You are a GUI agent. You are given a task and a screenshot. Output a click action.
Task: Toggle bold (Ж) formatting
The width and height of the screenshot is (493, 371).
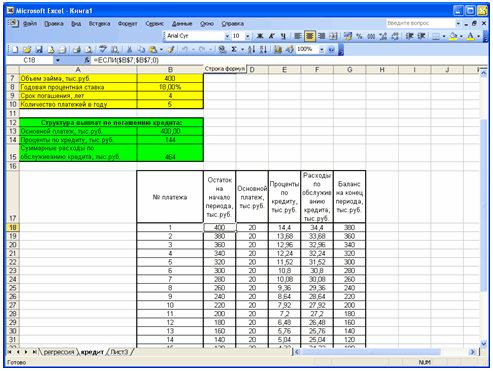(x=260, y=36)
